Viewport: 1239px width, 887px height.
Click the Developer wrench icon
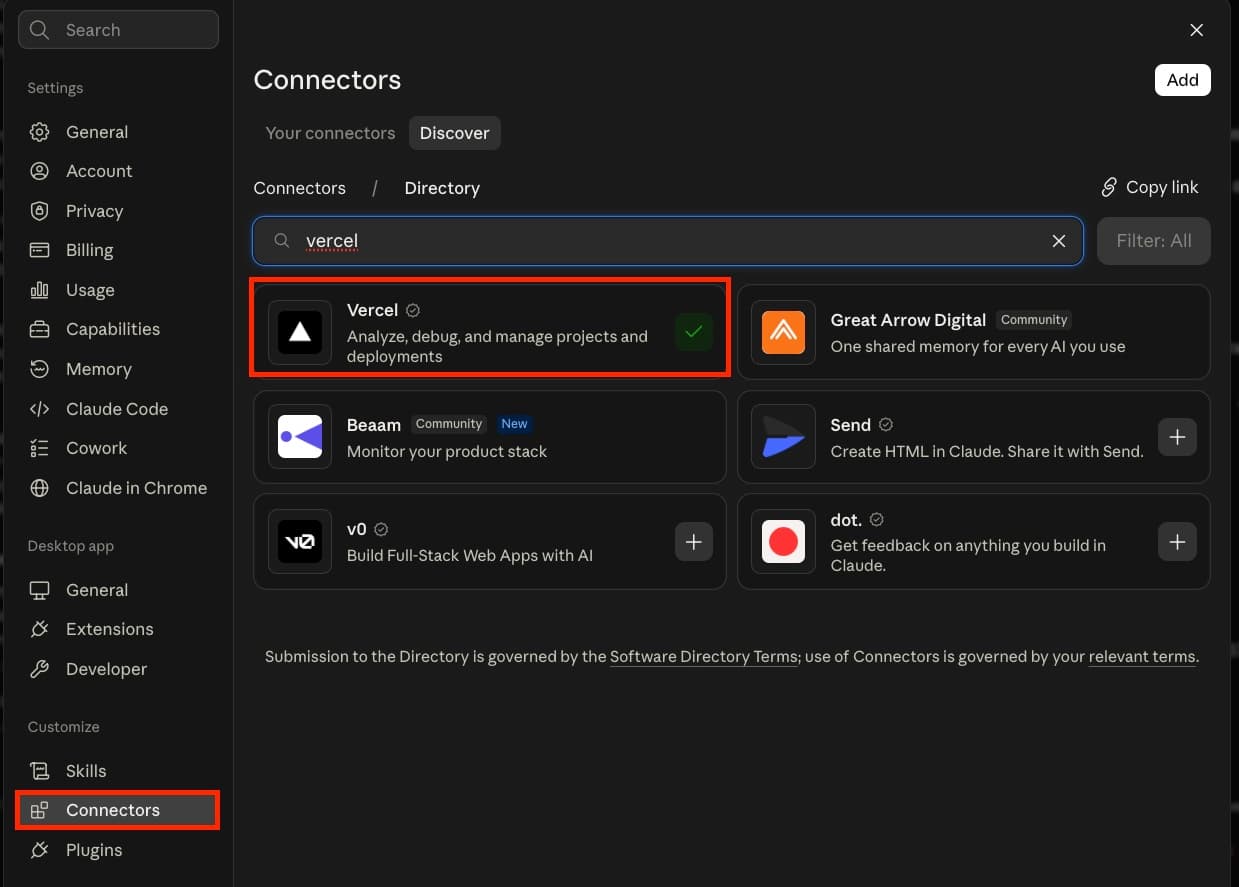pyautogui.click(x=39, y=669)
